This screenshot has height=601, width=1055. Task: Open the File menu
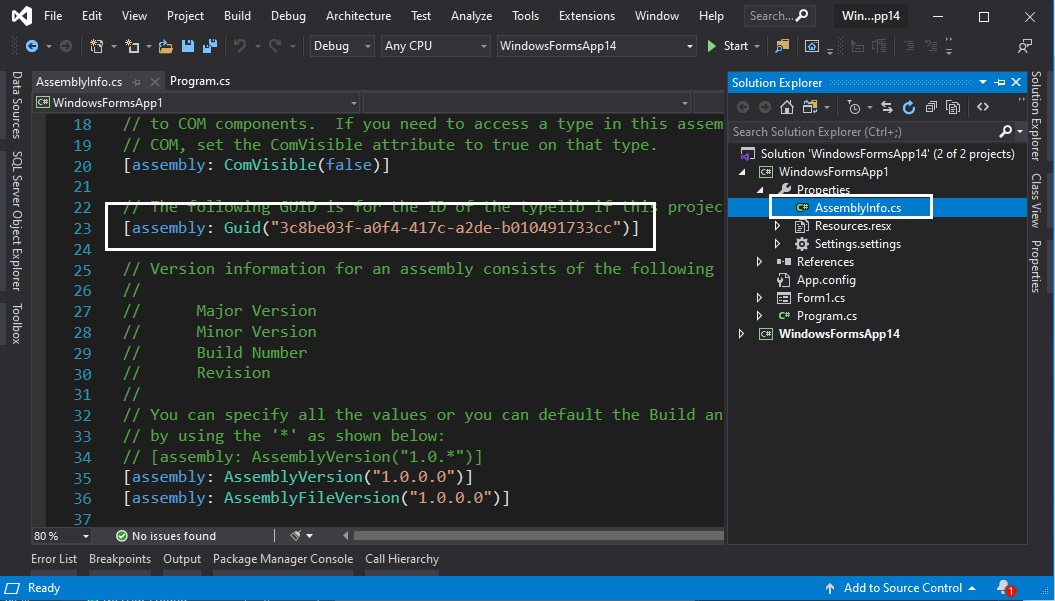[x=53, y=15]
